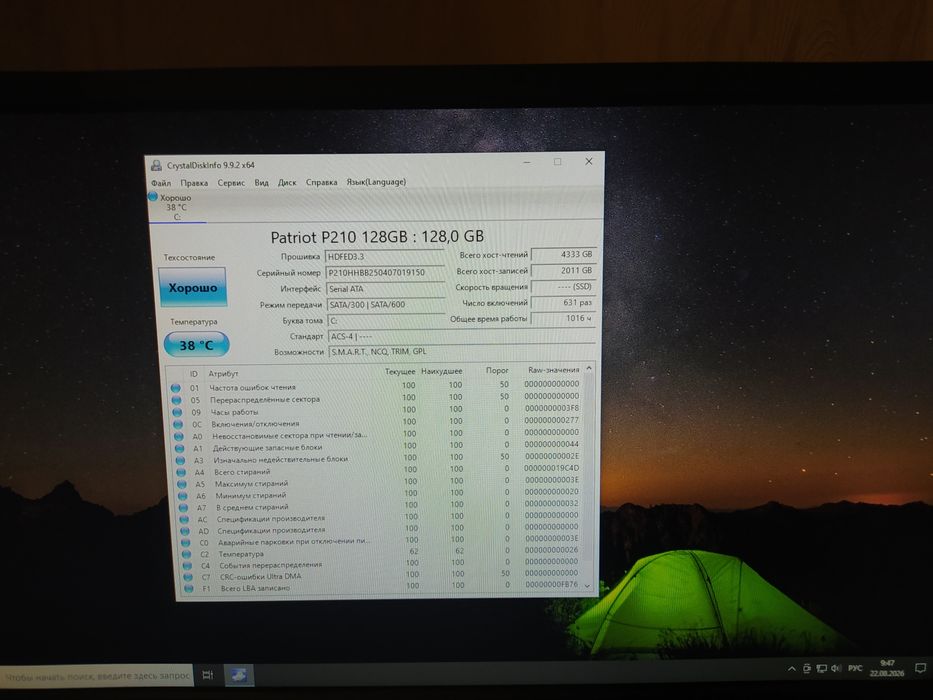
Task: Click status dot for A1 Действующие запасные блоки
Action: (x=179, y=448)
